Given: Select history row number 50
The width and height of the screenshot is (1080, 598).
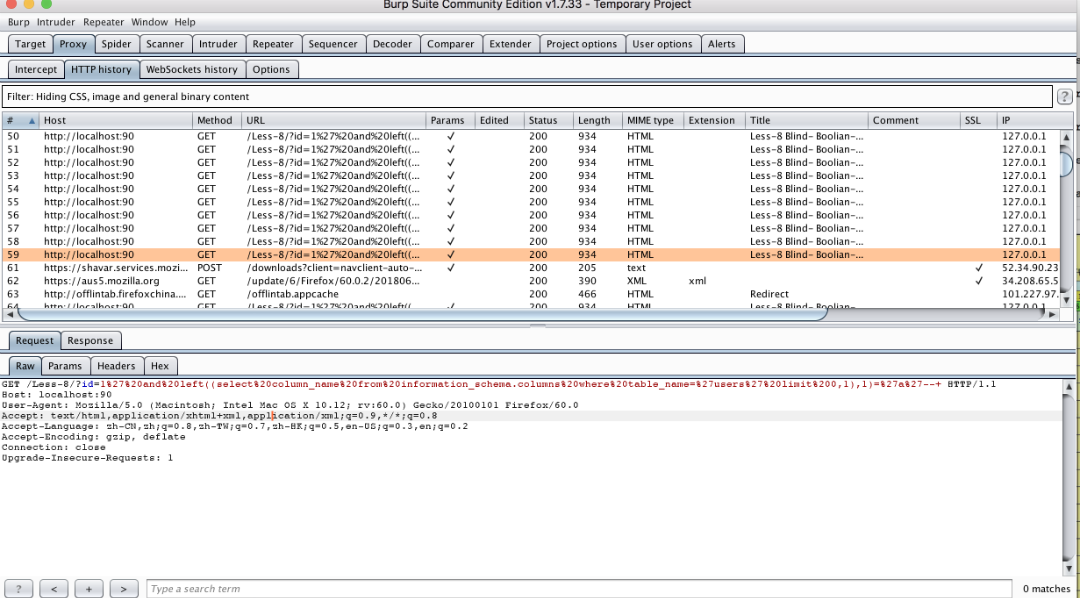Looking at the screenshot, I should point(531,136).
